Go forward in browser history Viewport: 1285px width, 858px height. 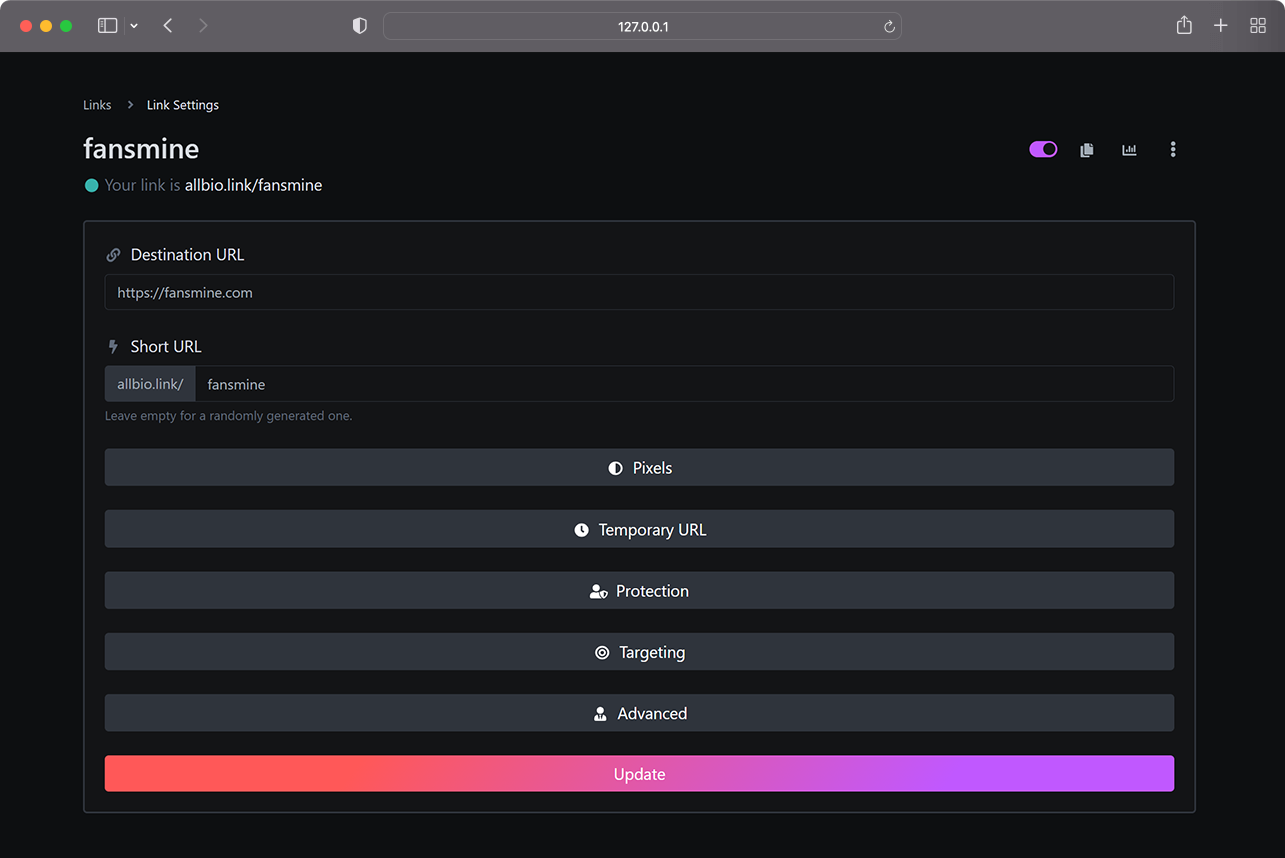click(x=203, y=26)
